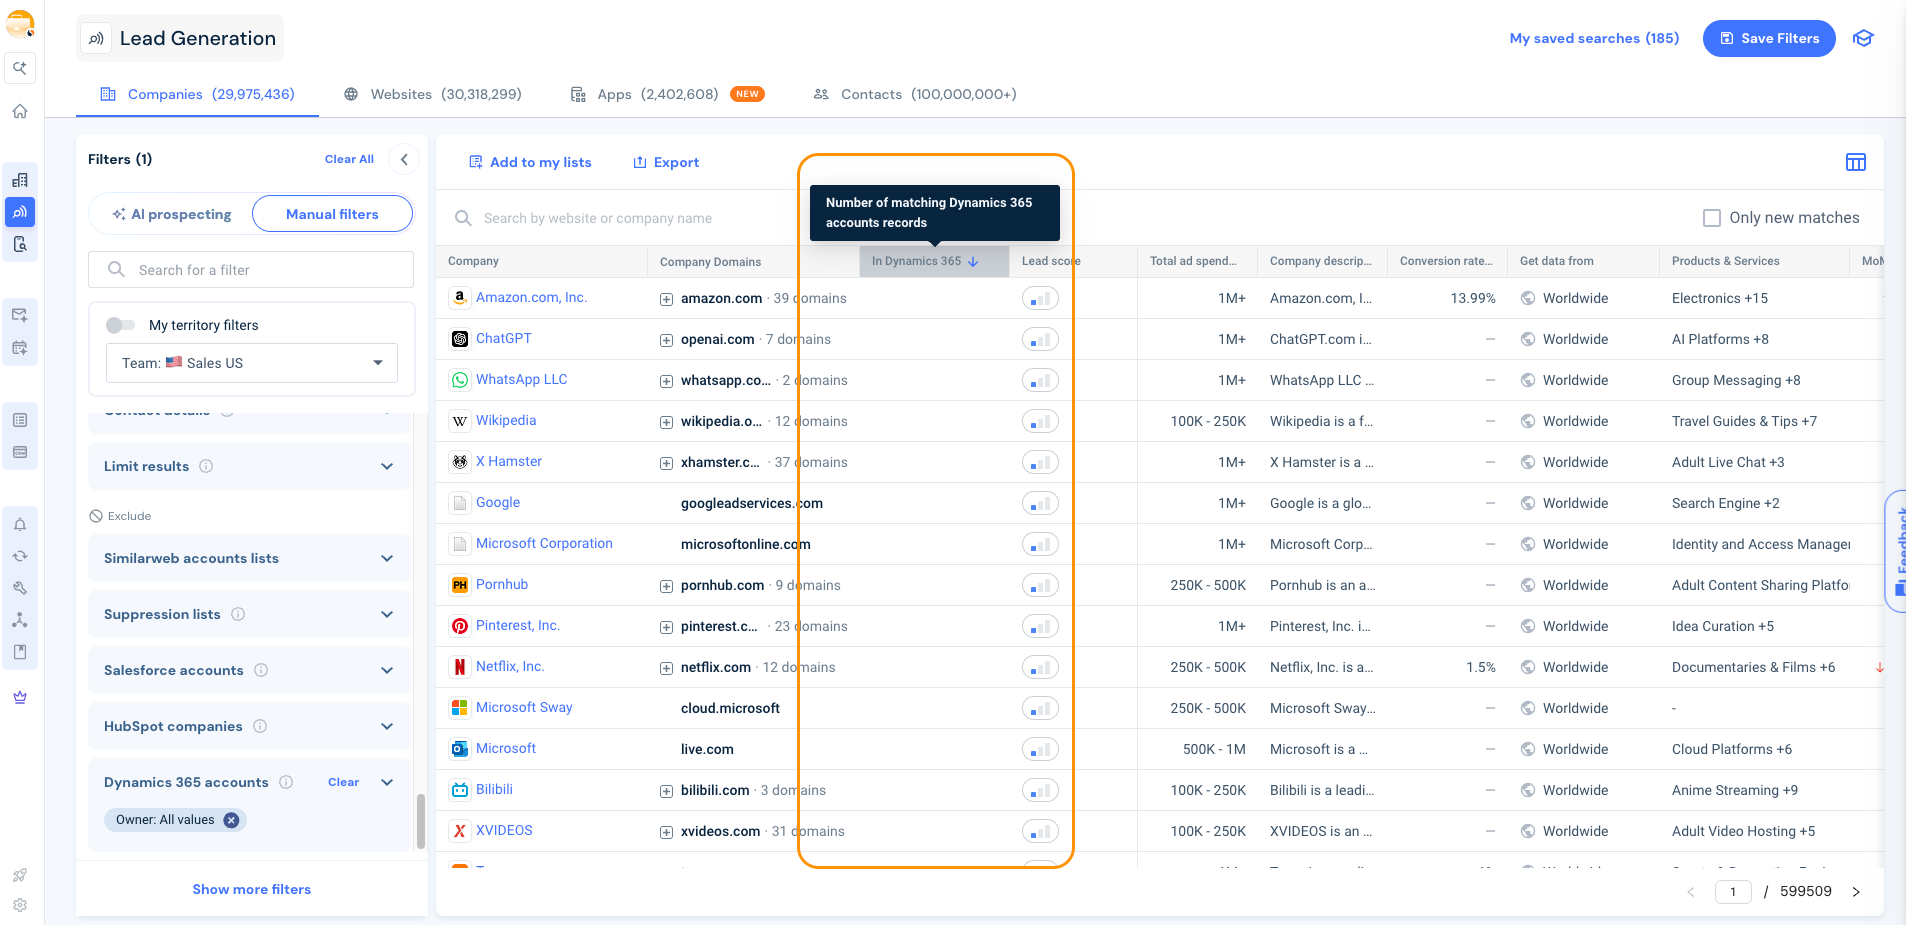Viewport: 1906px width, 925px height.
Task: Export the company results
Action: (666, 162)
